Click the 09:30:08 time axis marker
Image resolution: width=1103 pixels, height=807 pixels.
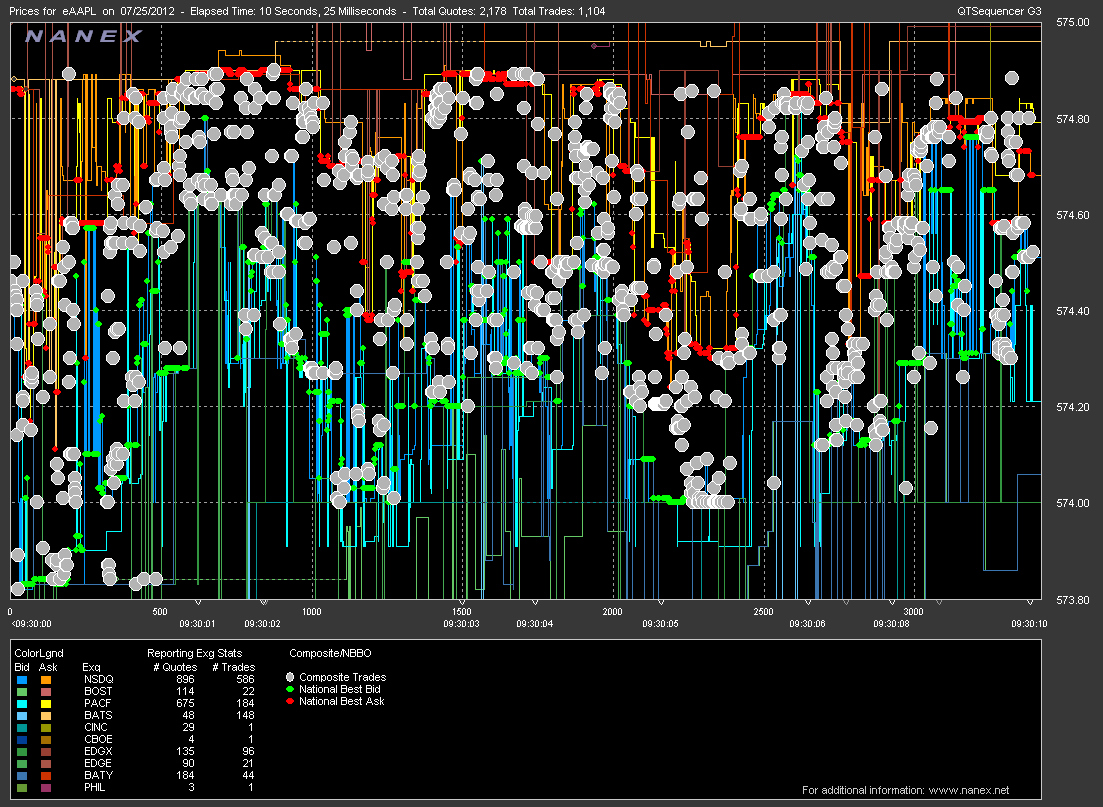[891, 623]
